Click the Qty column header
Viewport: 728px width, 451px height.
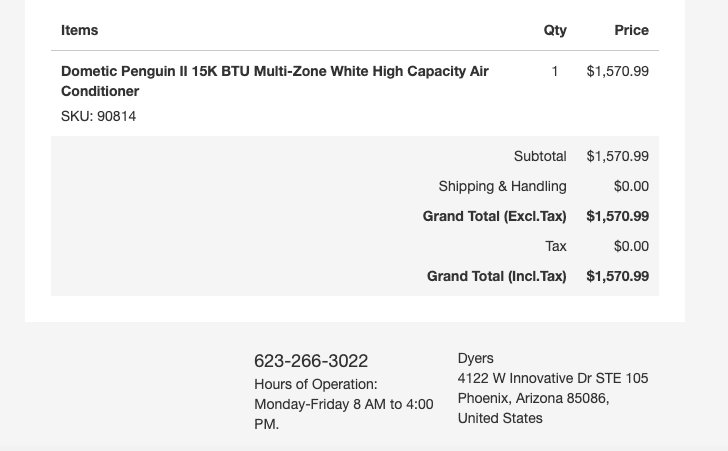point(555,30)
